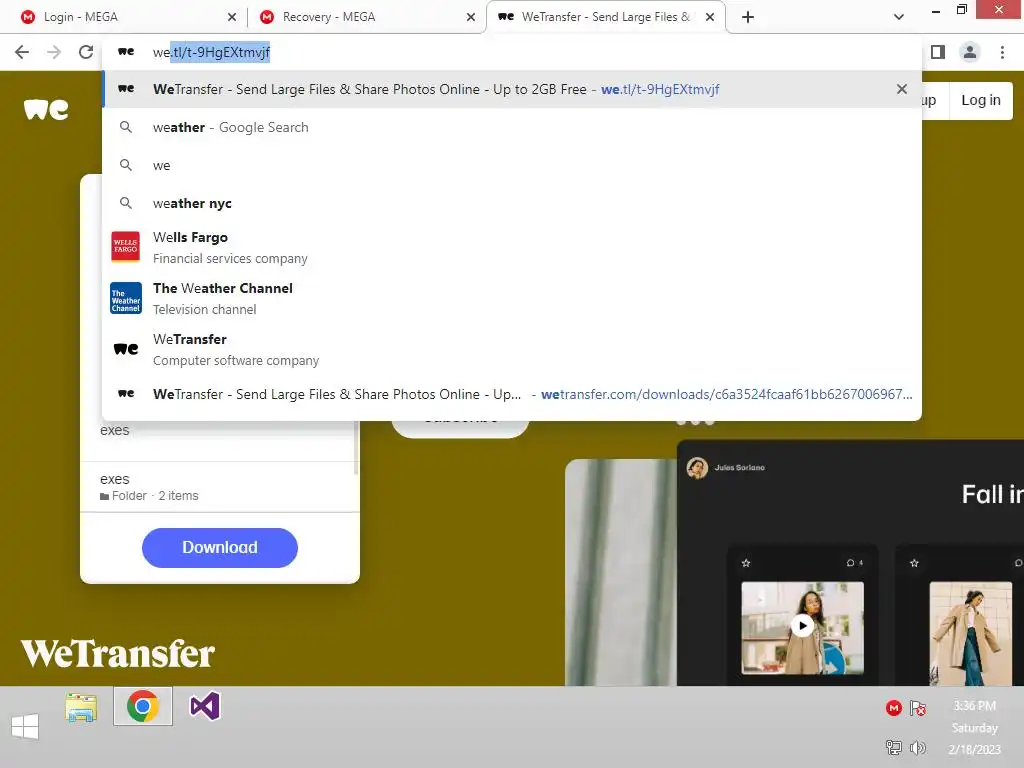Image resolution: width=1024 pixels, height=768 pixels.
Task: Switch to the Login - MEGA tab
Action: click(x=124, y=17)
